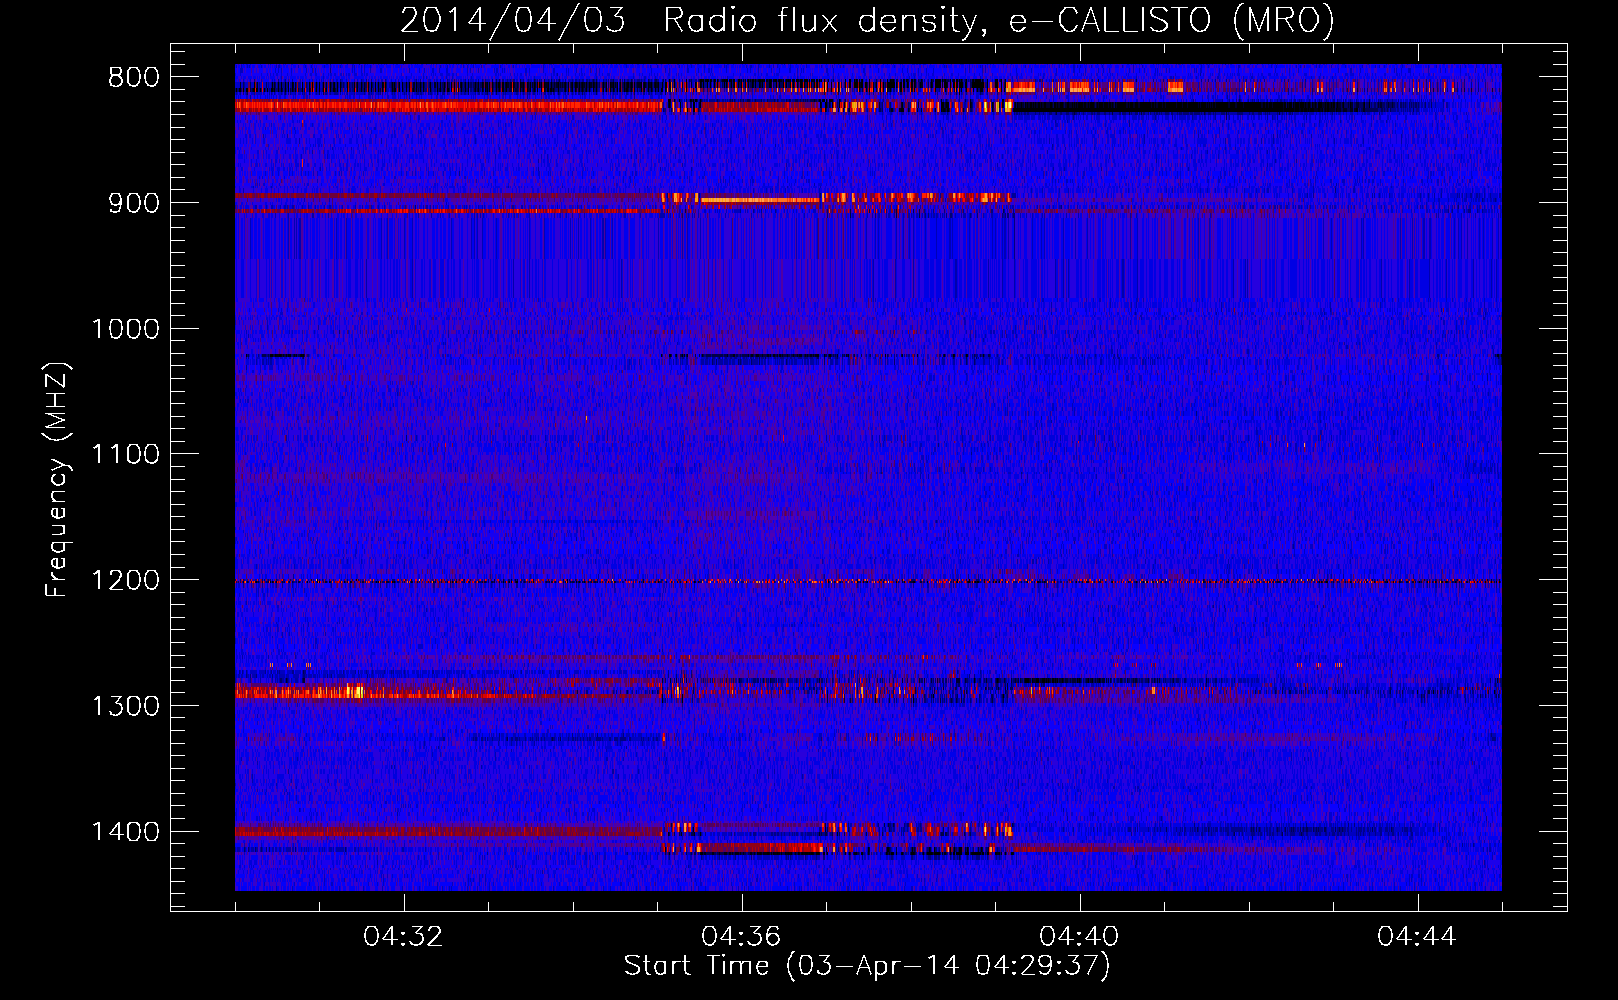Select the '800' frequency axis label
The height and width of the screenshot is (1000, 1618).
(134, 78)
